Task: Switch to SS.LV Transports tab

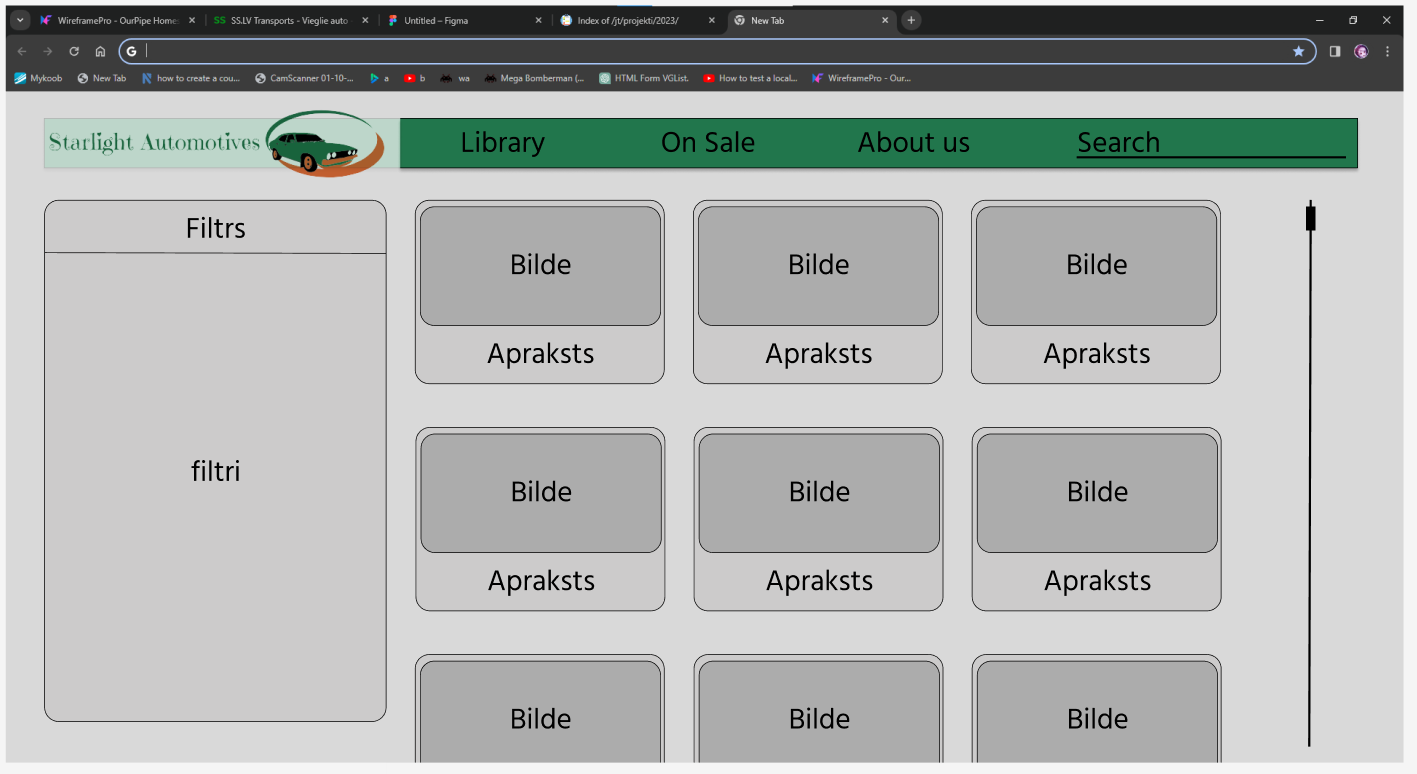Action: coord(288,20)
